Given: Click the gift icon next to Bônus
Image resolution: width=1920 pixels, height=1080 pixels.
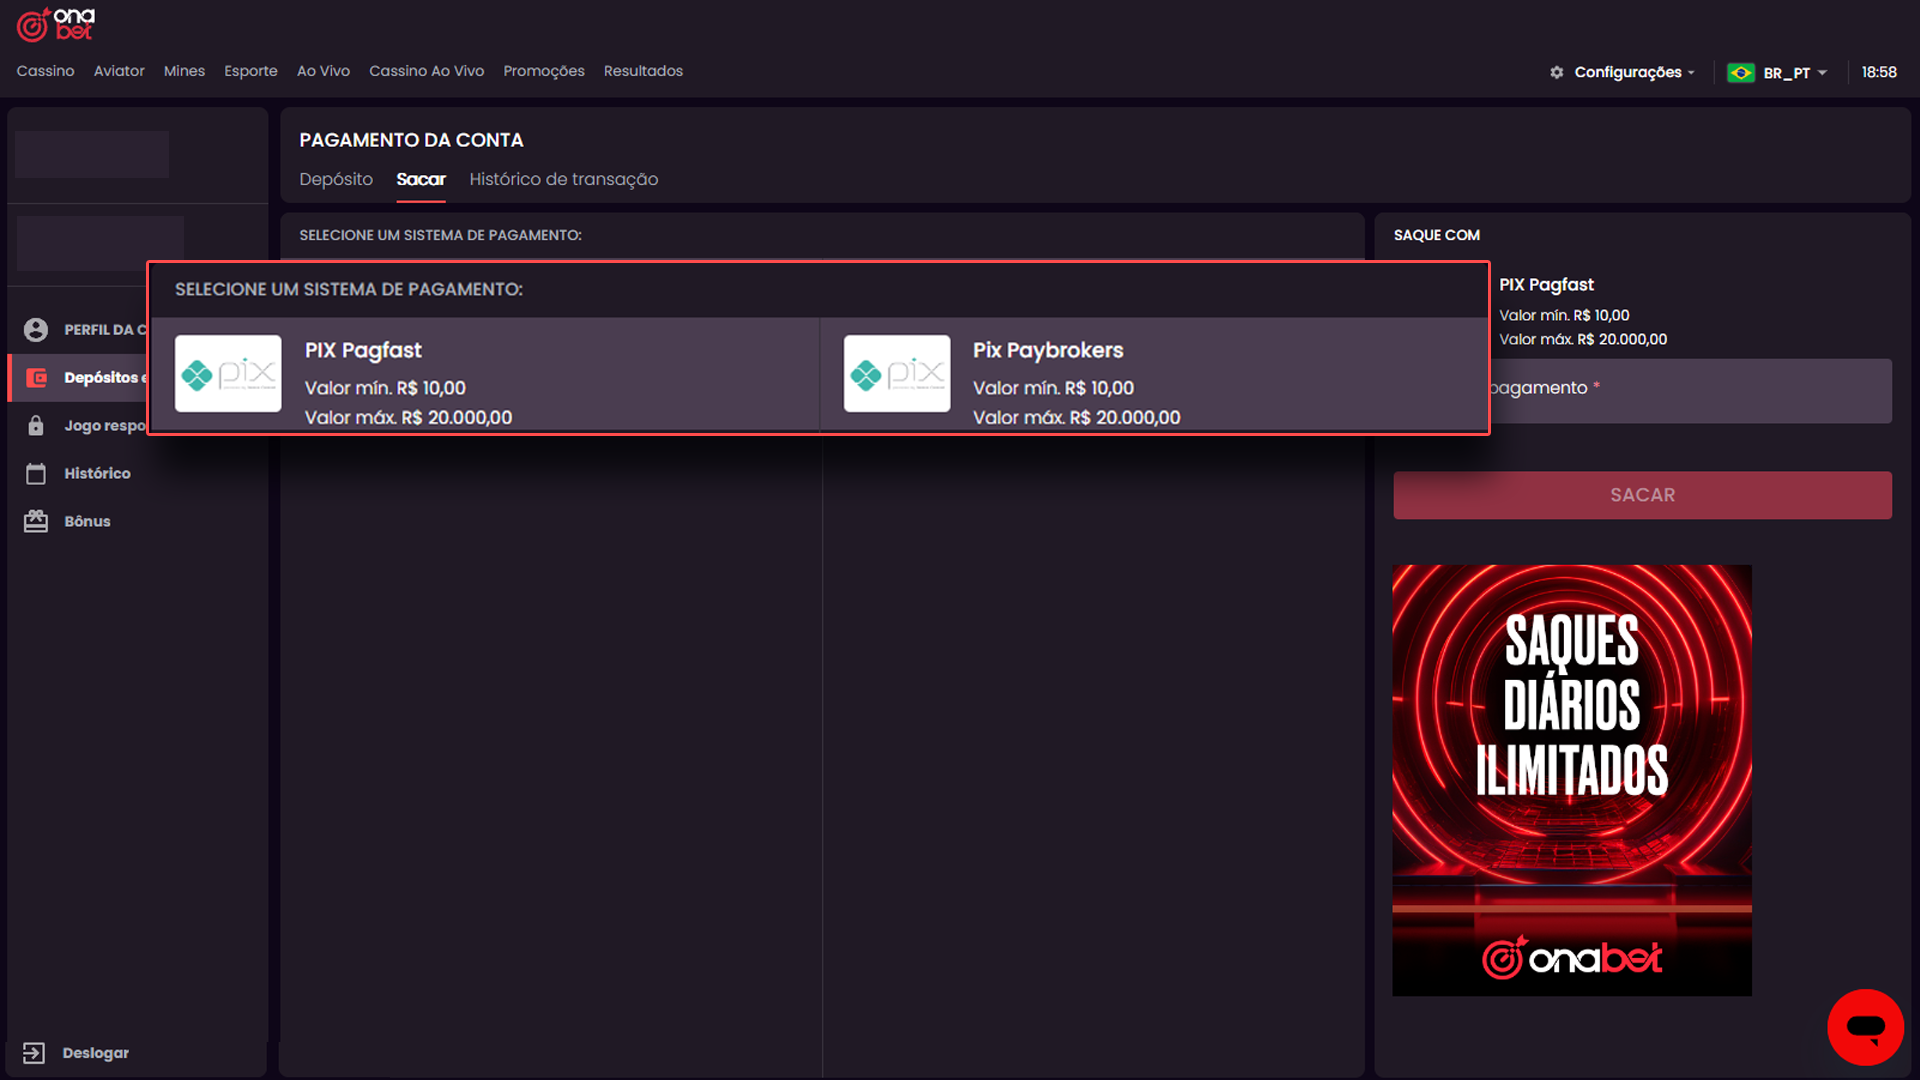Looking at the screenshot, I should pos(36,521).
